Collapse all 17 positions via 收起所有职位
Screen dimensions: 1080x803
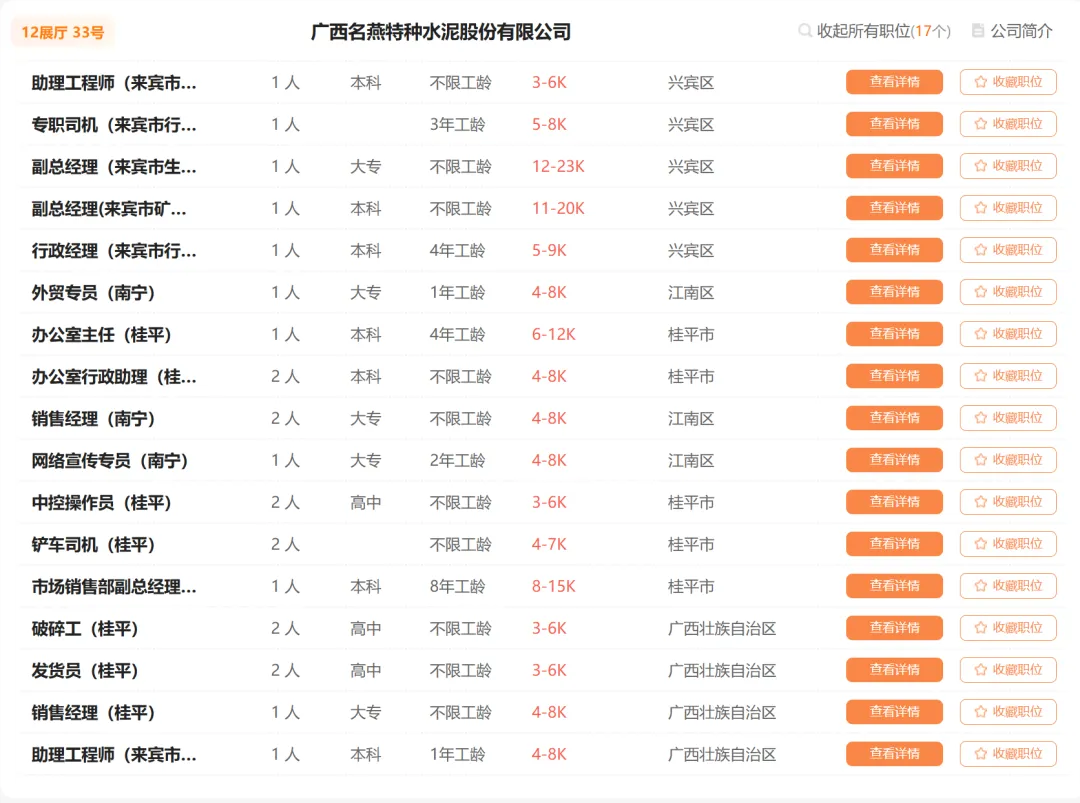874,31
